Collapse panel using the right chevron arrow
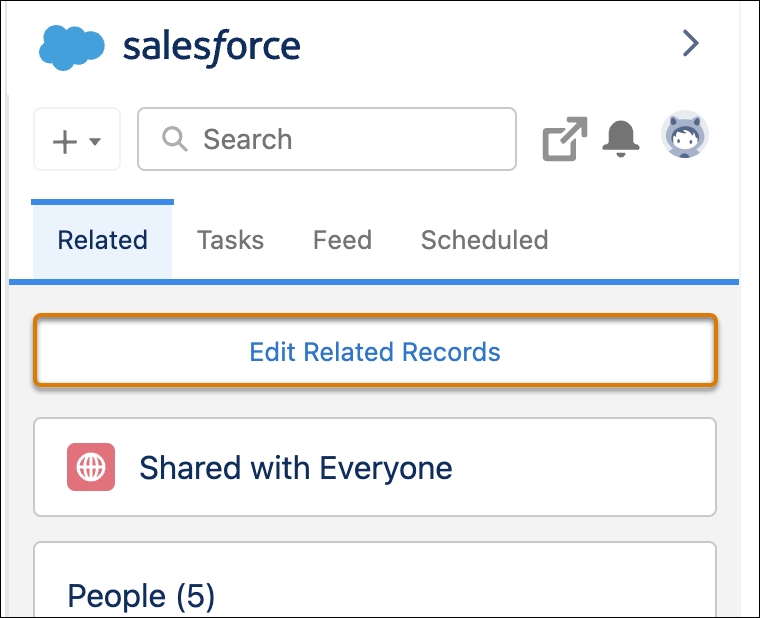The image size is (760, 618). click(x=691, y=43)
